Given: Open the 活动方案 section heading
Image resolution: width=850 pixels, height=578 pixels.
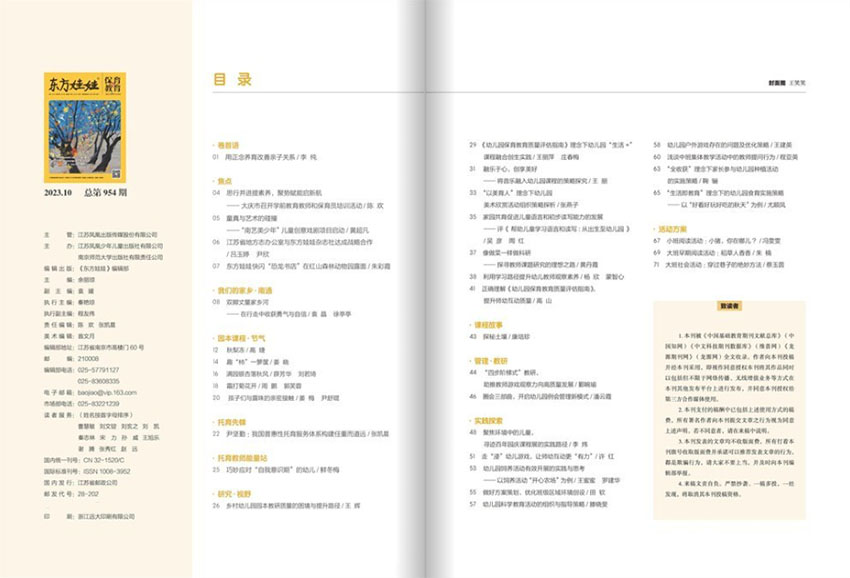Looking at the screenshot, I should pos(671,229).
